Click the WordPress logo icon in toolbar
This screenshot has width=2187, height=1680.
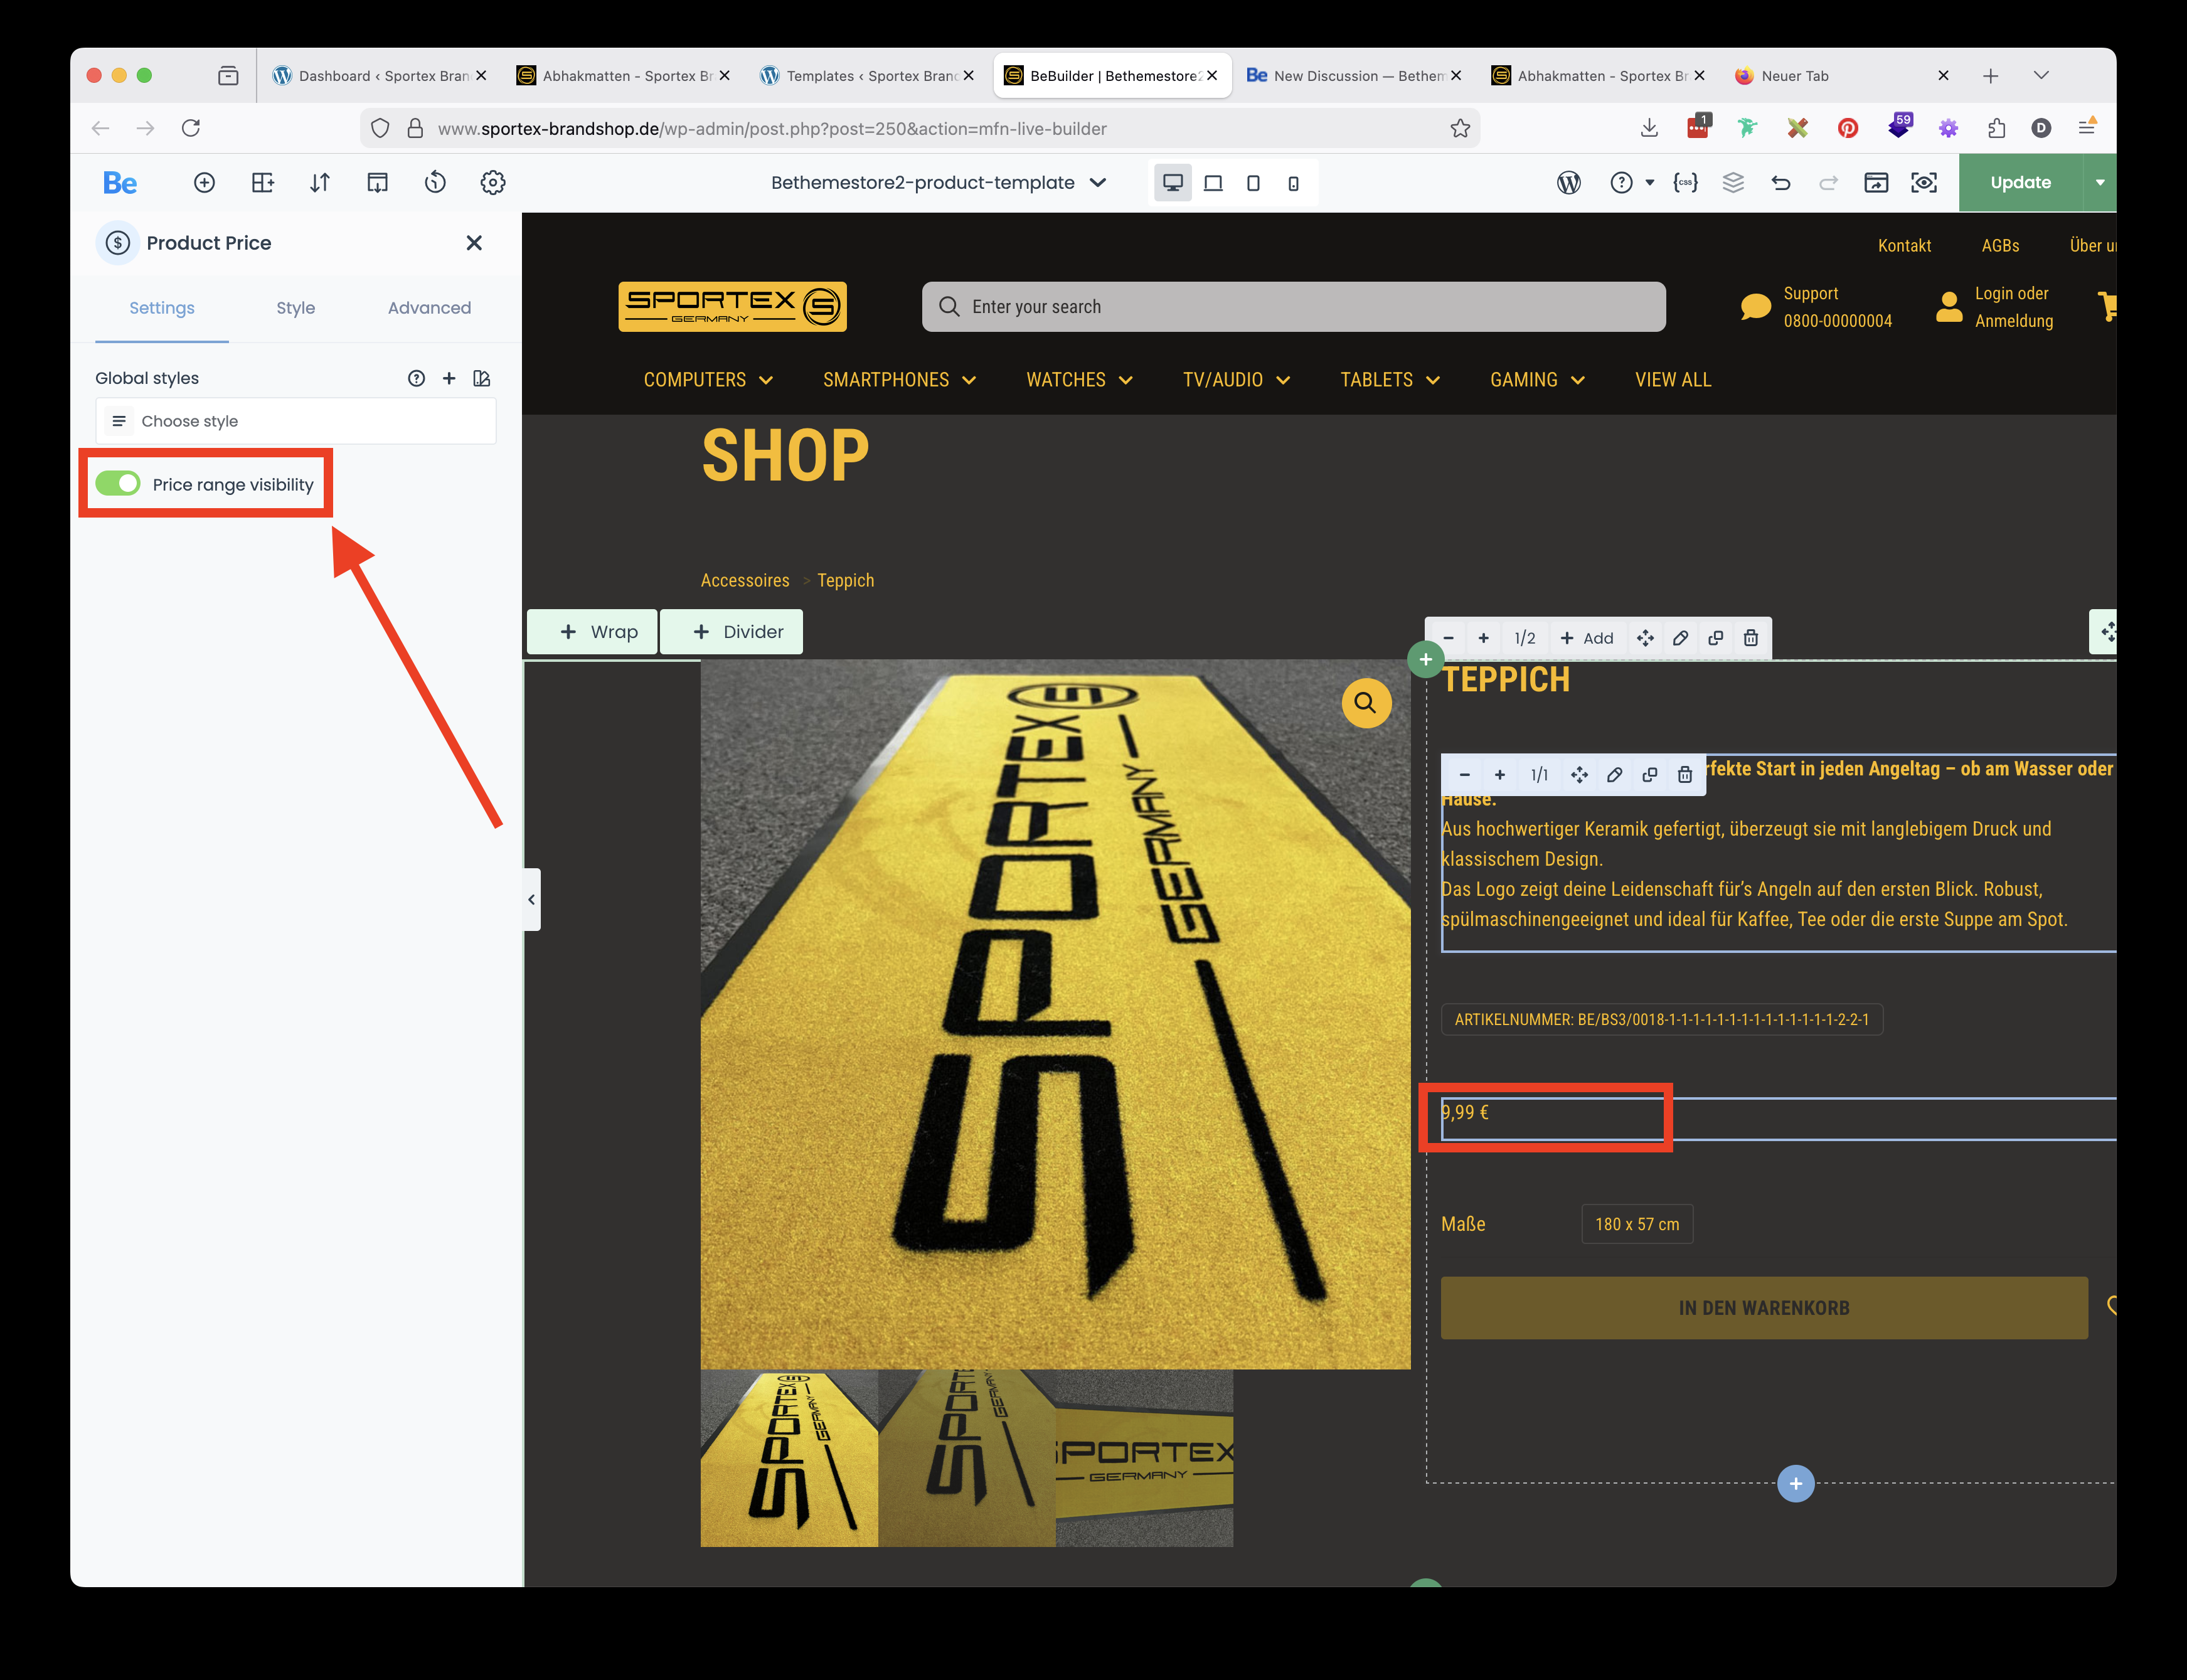click(x=1568, y=182)
